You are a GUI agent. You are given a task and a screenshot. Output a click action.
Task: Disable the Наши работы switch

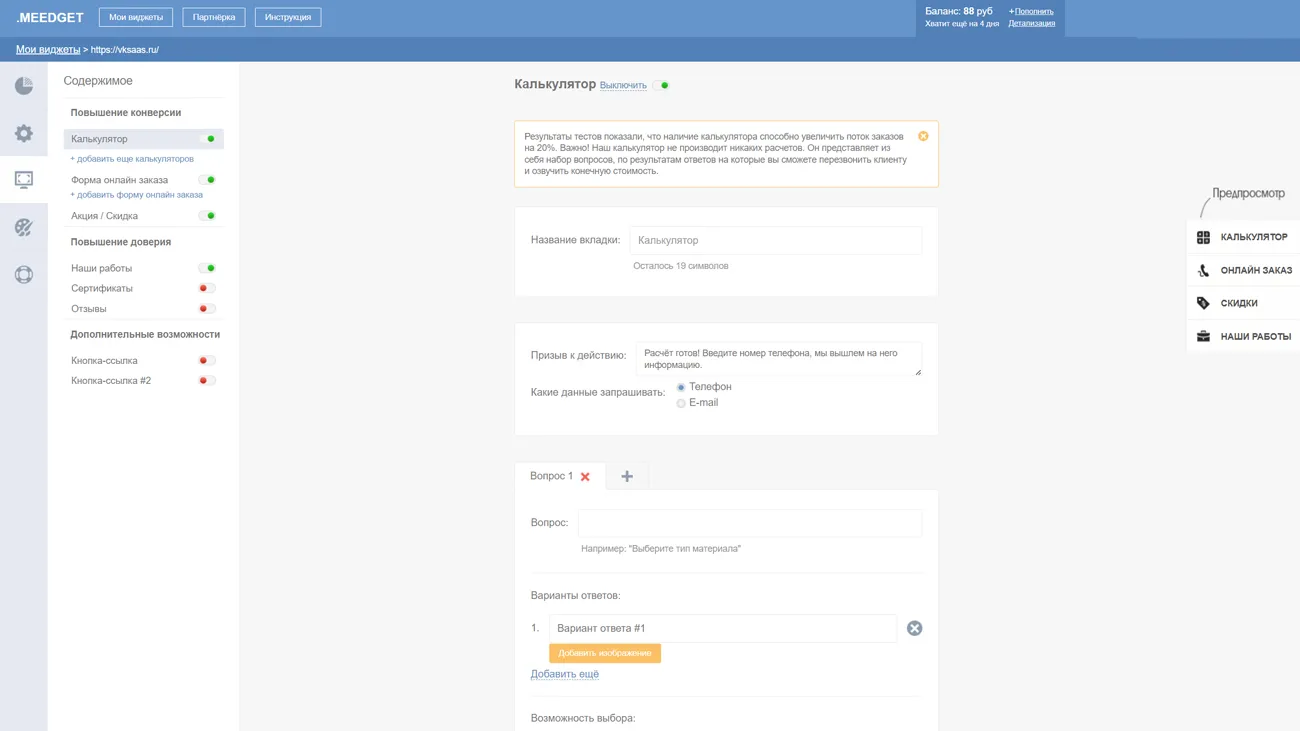[x=207, y=268]
